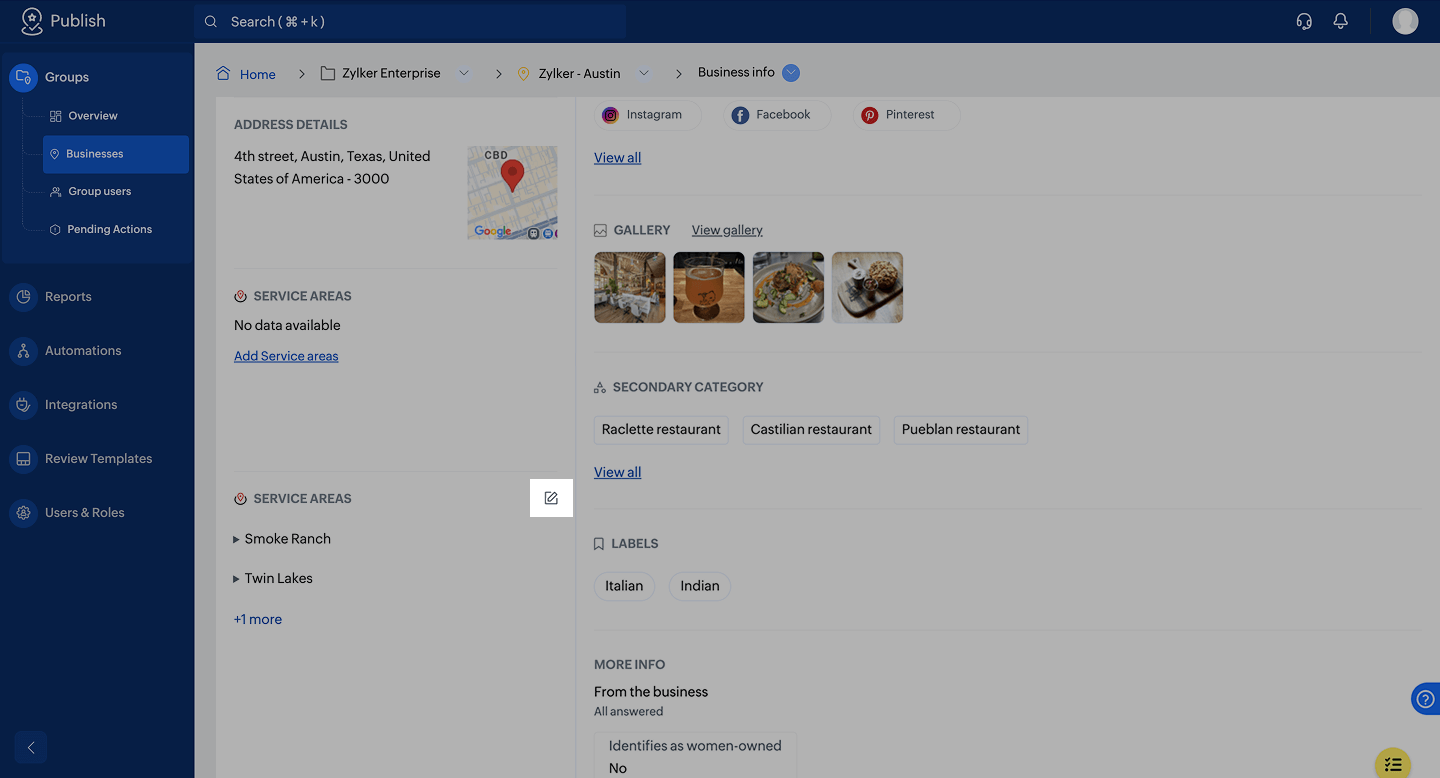1440x778 pixels.
Task: Open the notifications bell
Action: pyautogui.click(x=1341, y=21)
